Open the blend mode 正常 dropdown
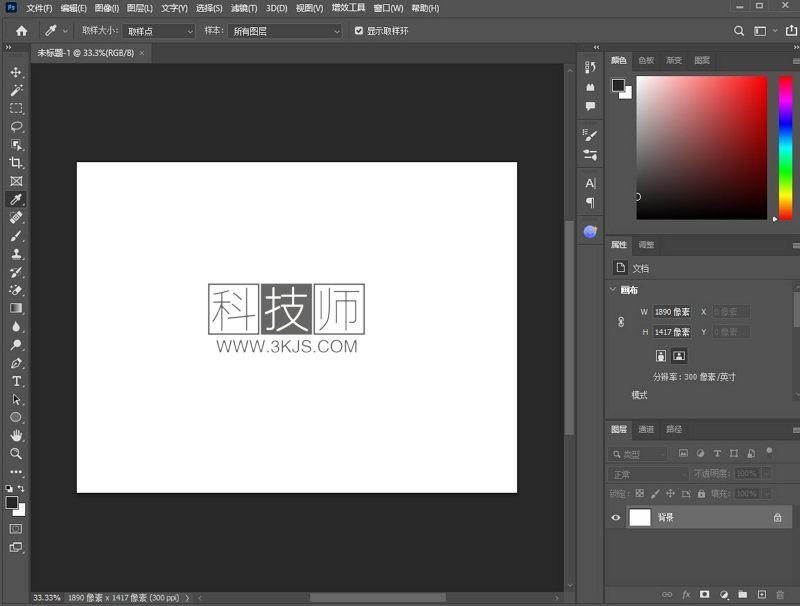This screenshot has height=606, width=800. (648, 474)
